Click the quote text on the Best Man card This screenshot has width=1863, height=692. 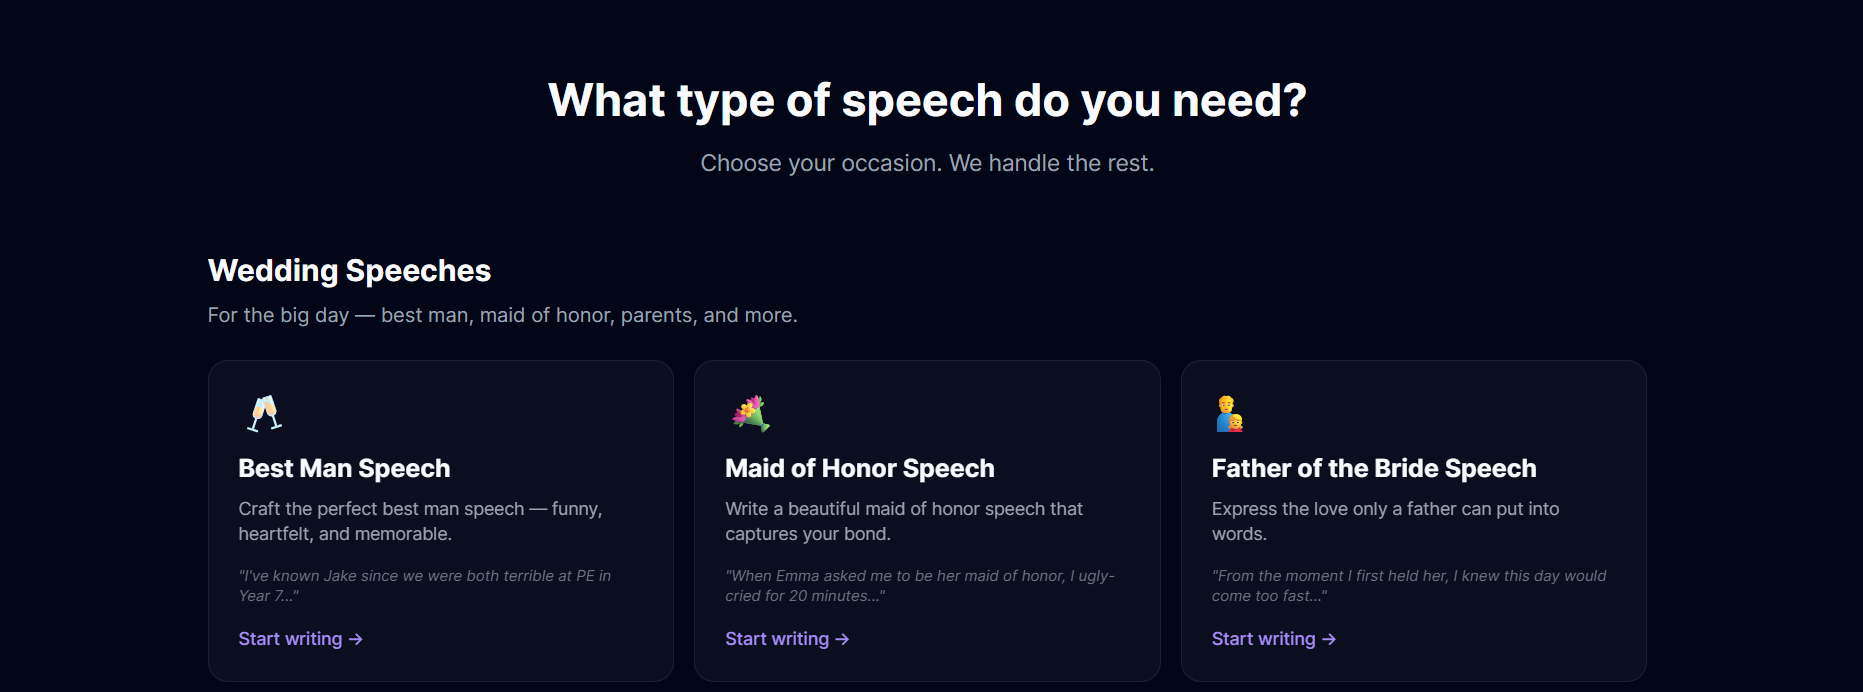click(x=424, y=585)
